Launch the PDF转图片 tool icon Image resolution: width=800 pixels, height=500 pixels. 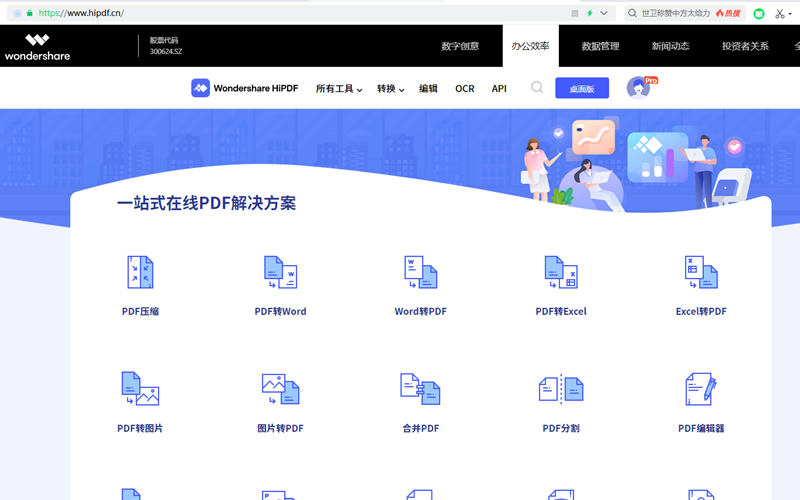point(140,388)
